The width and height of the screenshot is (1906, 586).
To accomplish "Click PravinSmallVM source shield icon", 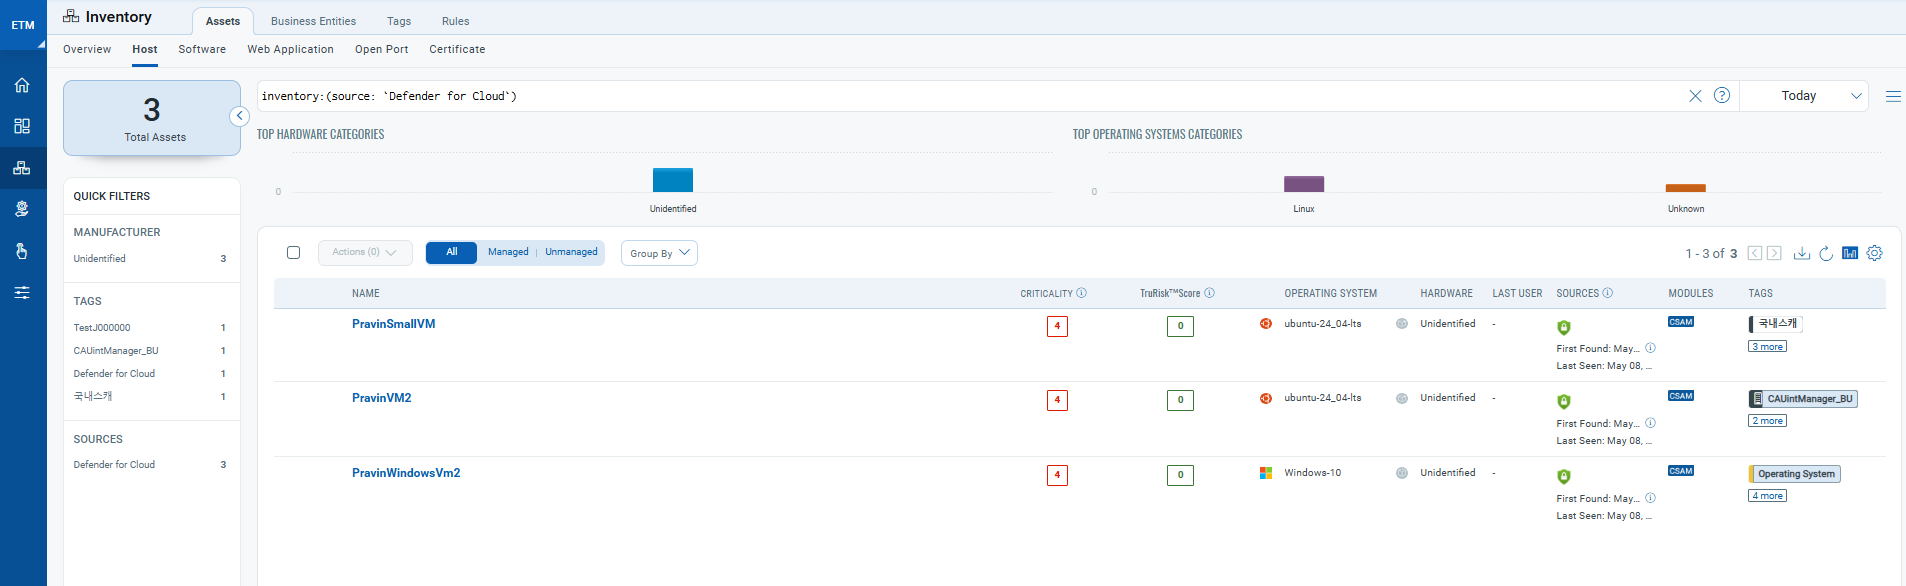I will point(1564,327).
